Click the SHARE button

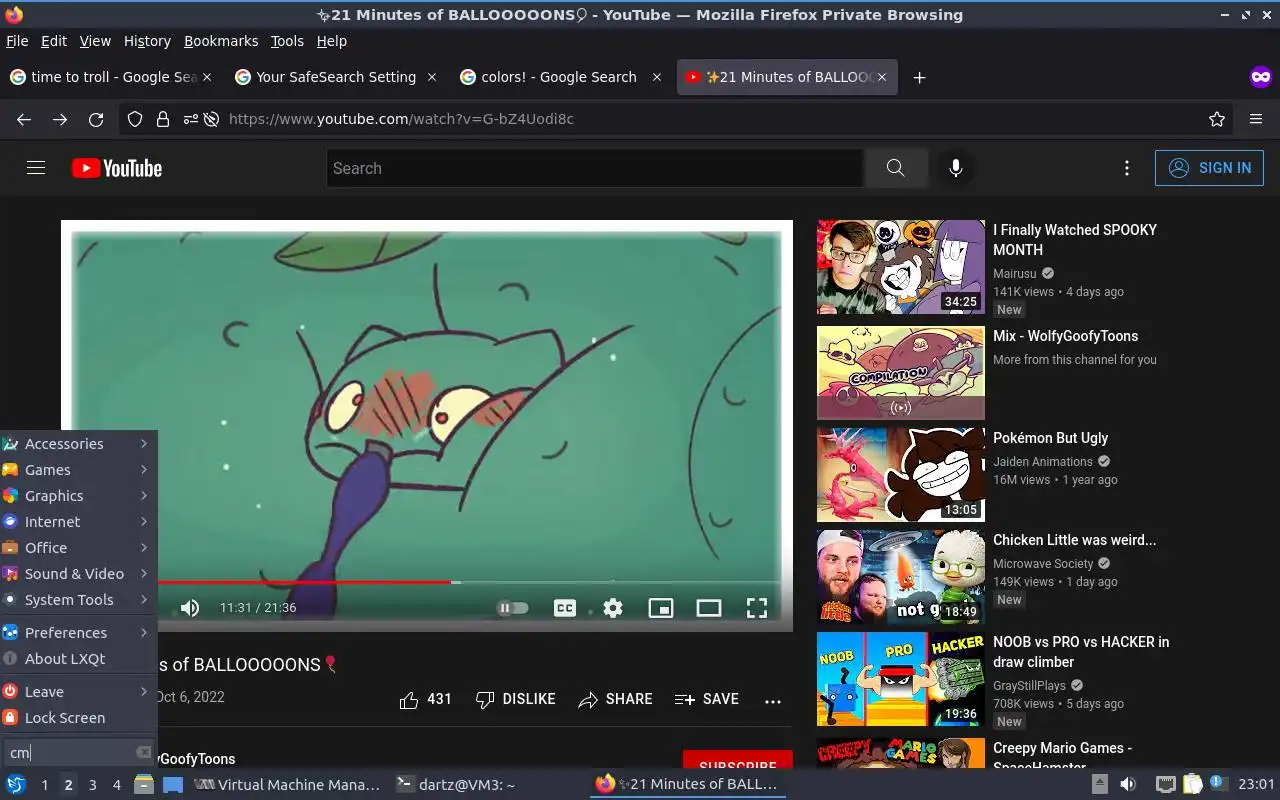click(615, 699)
